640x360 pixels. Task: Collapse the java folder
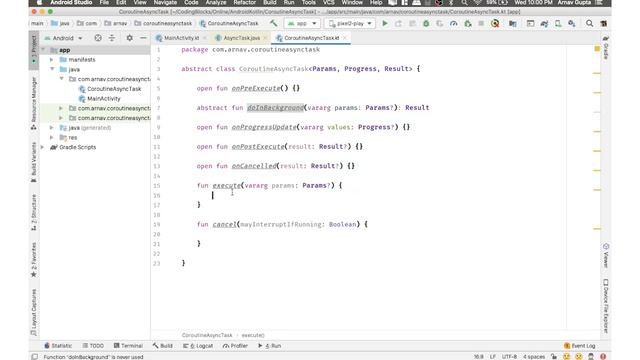tap(52, 69)
